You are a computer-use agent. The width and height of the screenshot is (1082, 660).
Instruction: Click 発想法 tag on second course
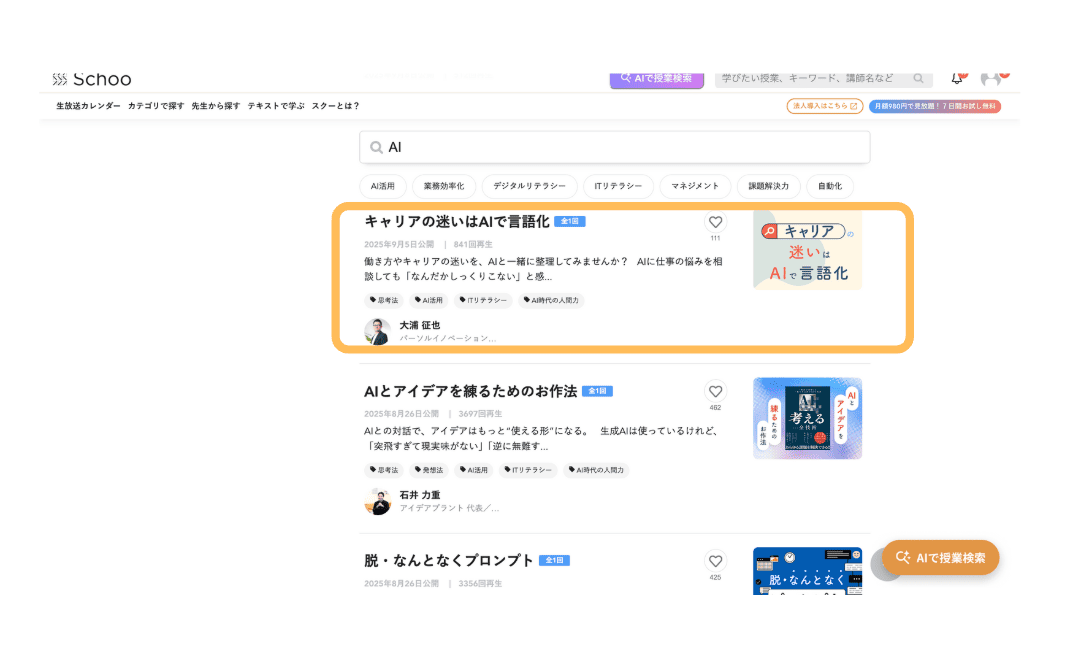(x=431, y=470)
